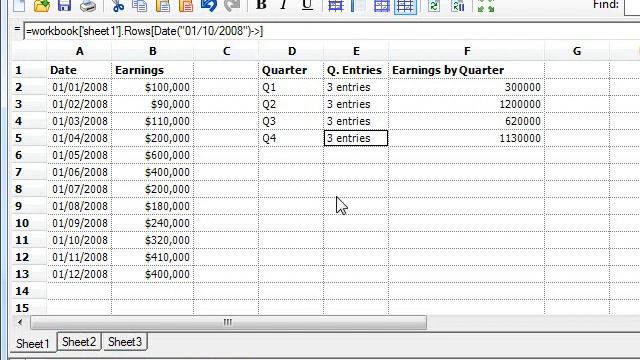The width and height of the screenshot is (640, 360).
Task: Click the 'Earnings' header cell
Action: [153, 70]
